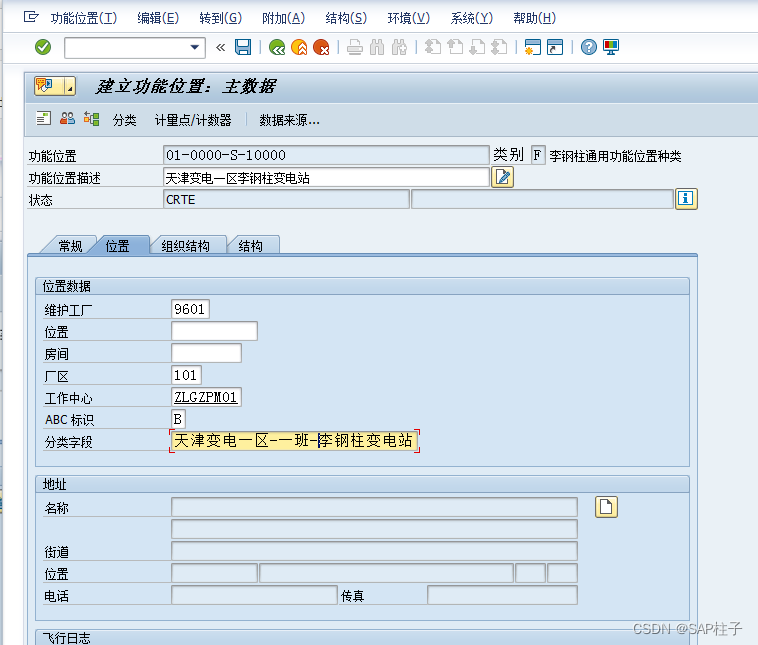Click the 电话 field
The height and width of the screenshot is (645, 758).
(x=254, y=595)
